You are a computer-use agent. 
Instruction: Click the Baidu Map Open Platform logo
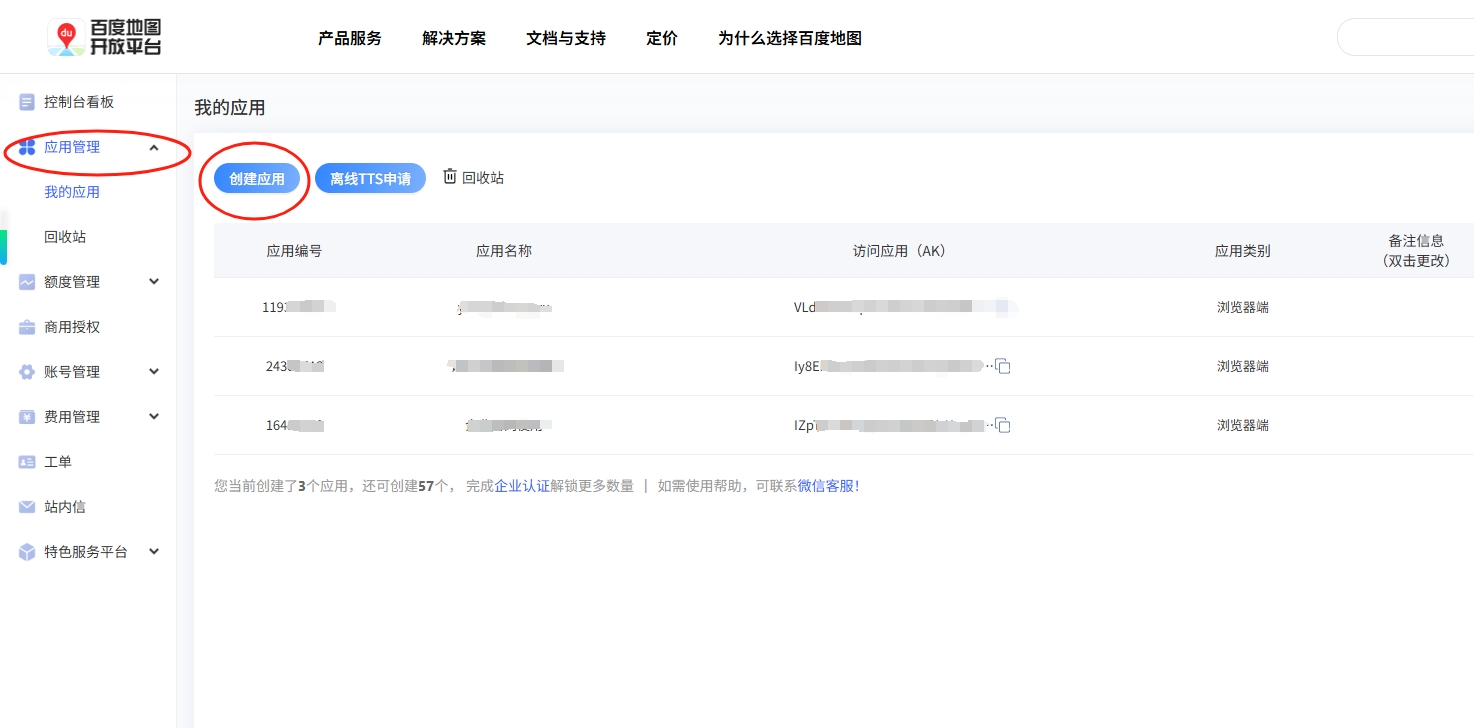click(104, 37)
